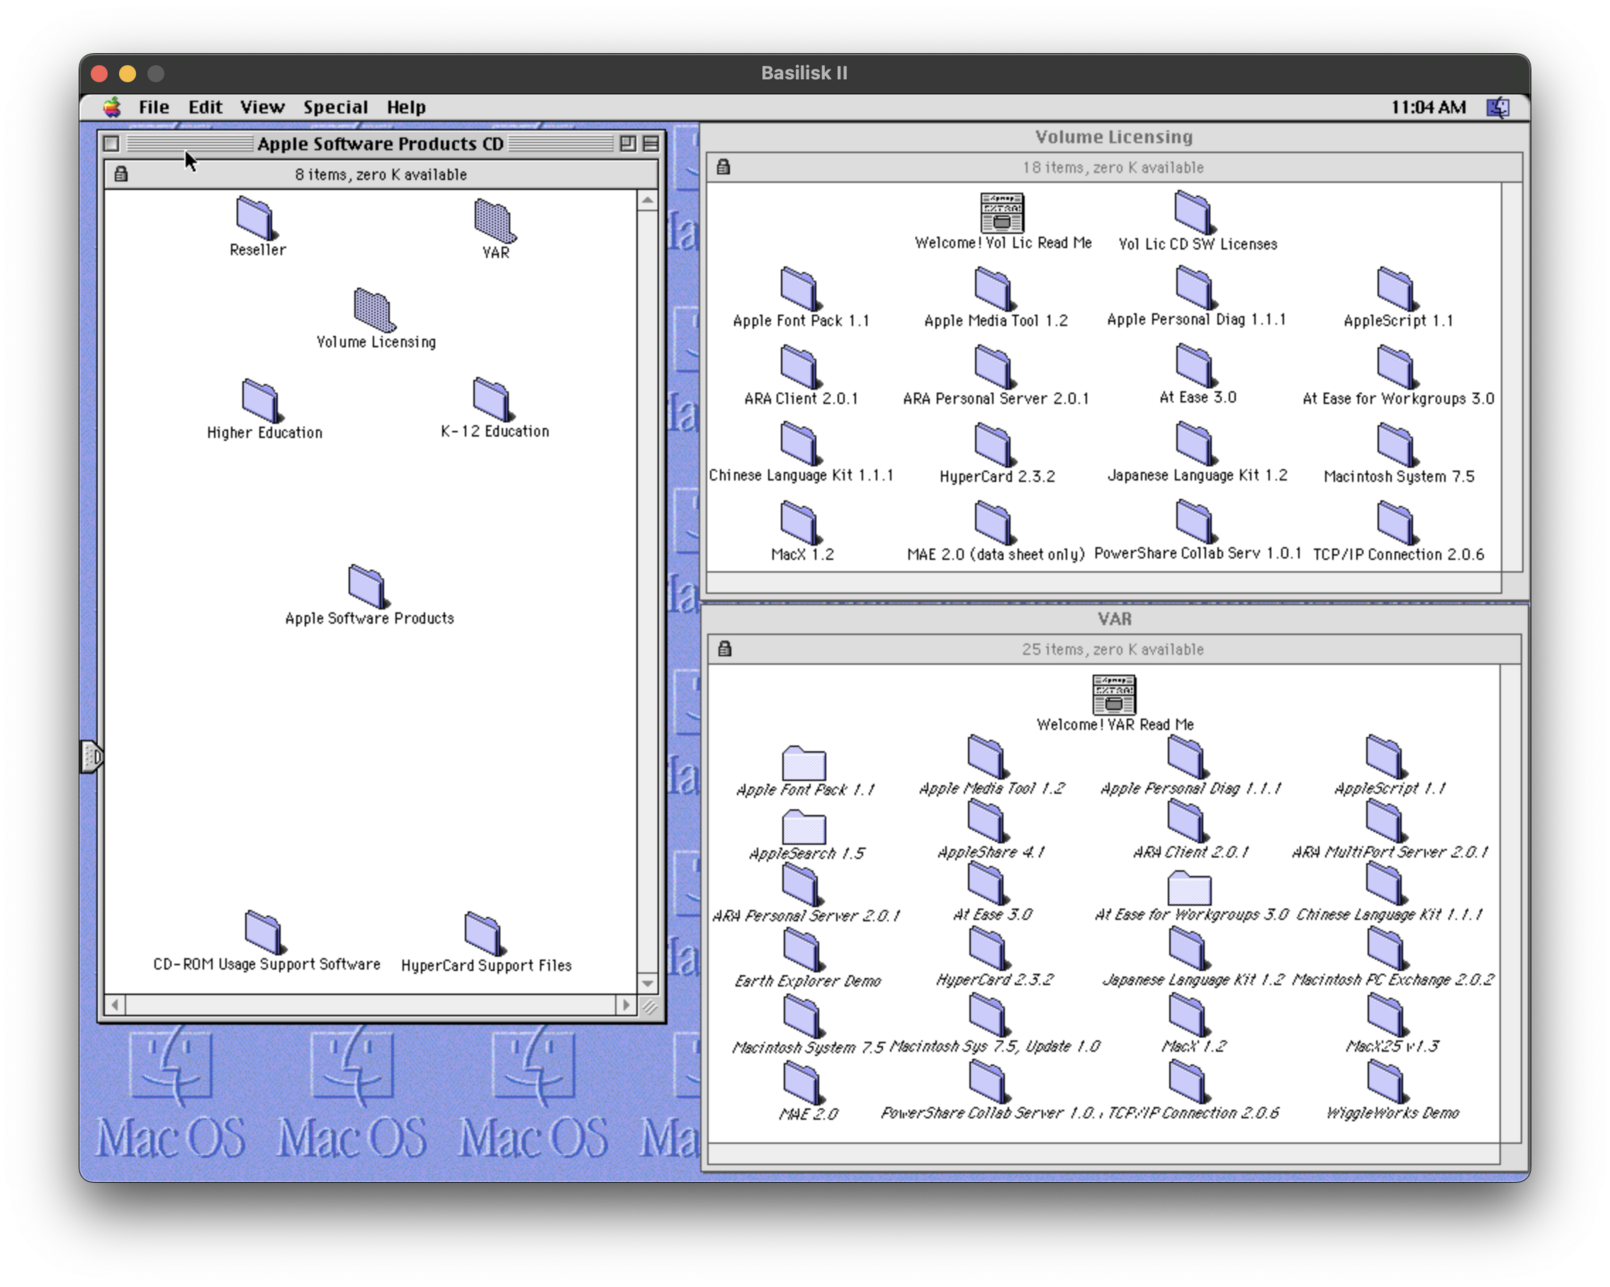Click scroll left arrow in CD window
This screenshot has height=1287, width=1610.
click(x=115, y=1005)
